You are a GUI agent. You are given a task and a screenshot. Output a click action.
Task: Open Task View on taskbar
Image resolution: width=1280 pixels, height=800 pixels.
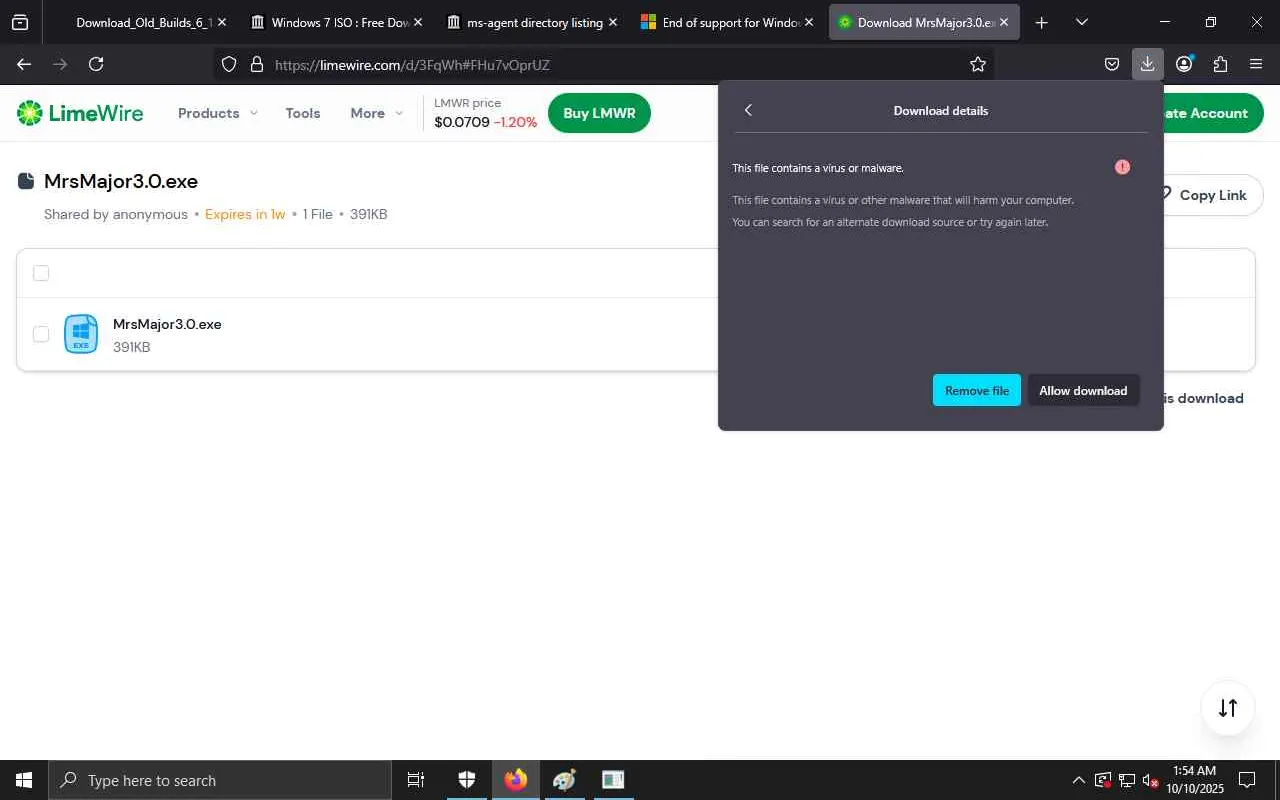coord(416,780)
